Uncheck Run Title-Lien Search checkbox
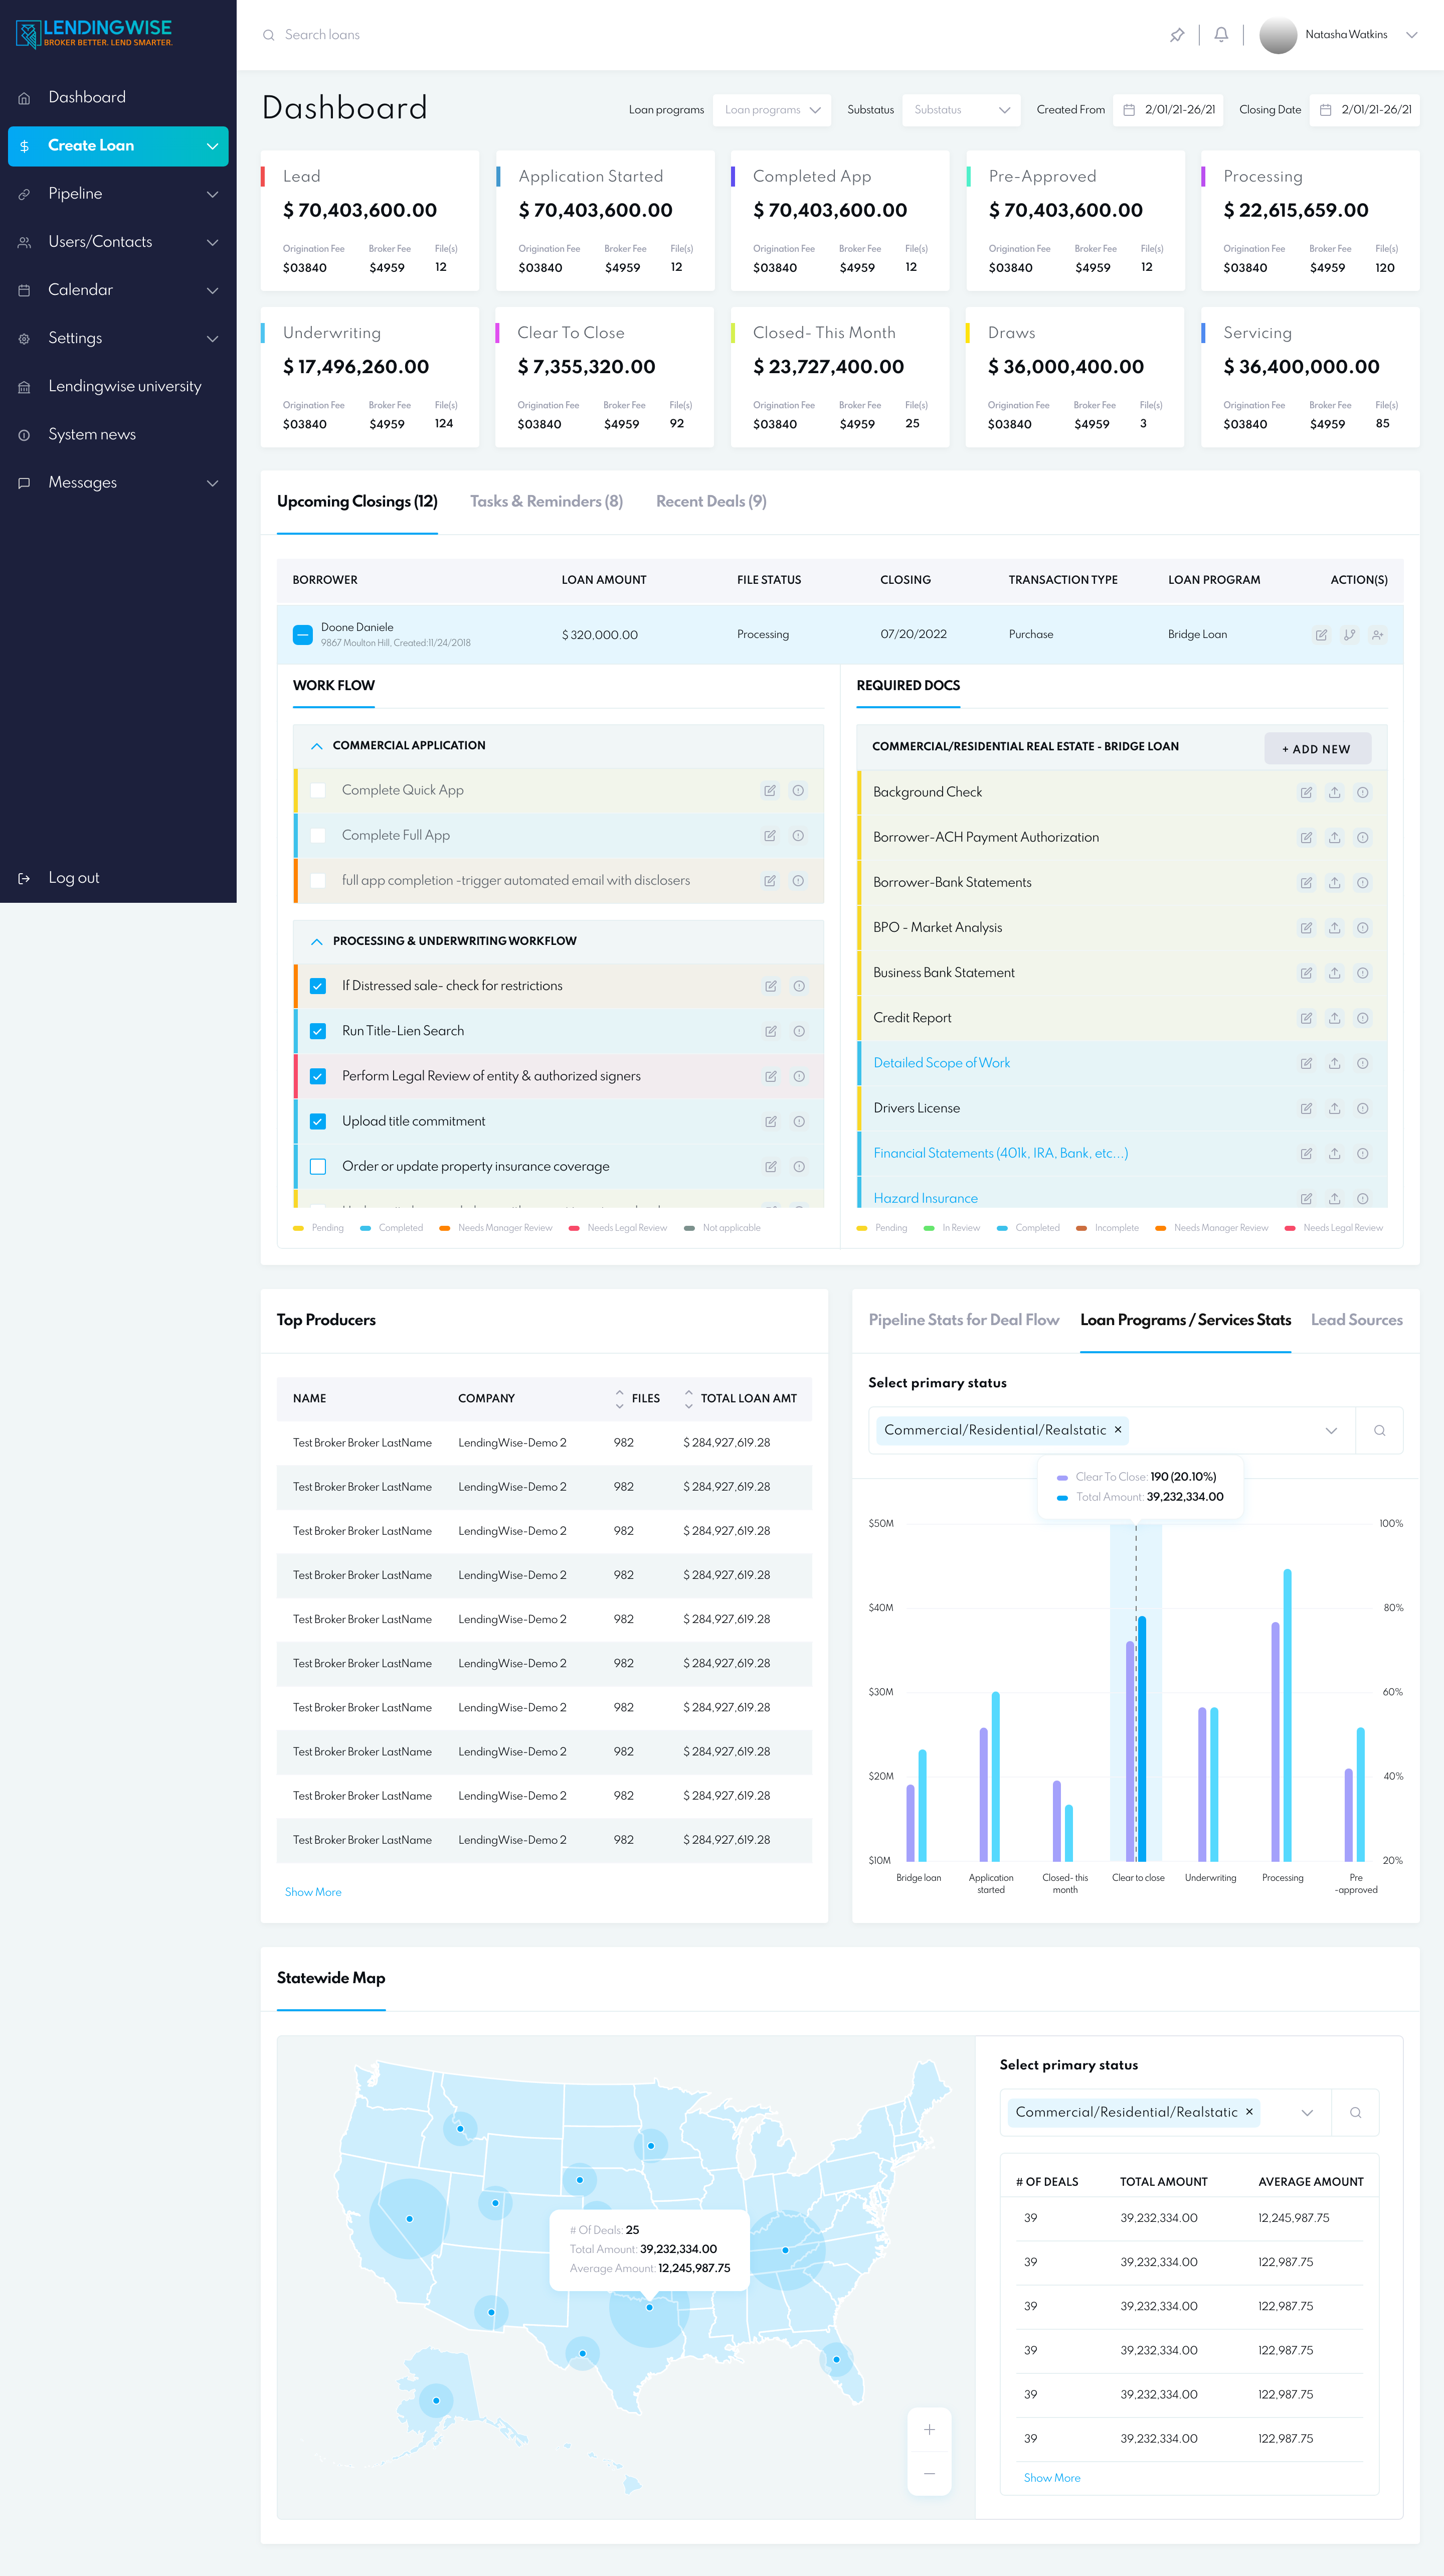Image resolution: width=1444 pixels, height=2576 pixels. click(318, 1031)
